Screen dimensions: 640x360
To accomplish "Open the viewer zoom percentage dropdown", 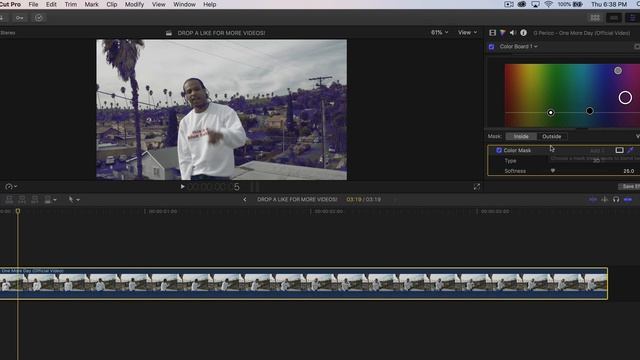I will (440, 32).
